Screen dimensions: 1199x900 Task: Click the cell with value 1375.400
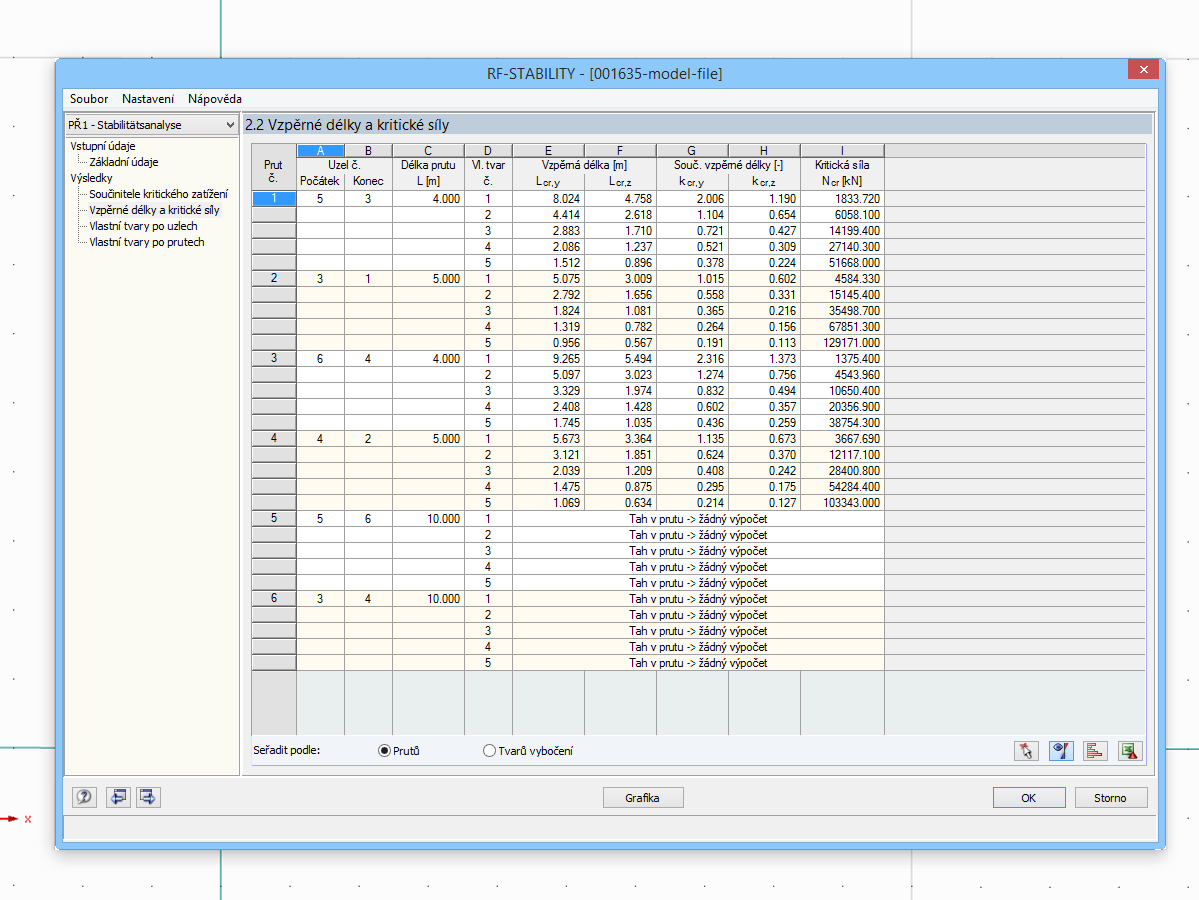(x=842, y=359)
